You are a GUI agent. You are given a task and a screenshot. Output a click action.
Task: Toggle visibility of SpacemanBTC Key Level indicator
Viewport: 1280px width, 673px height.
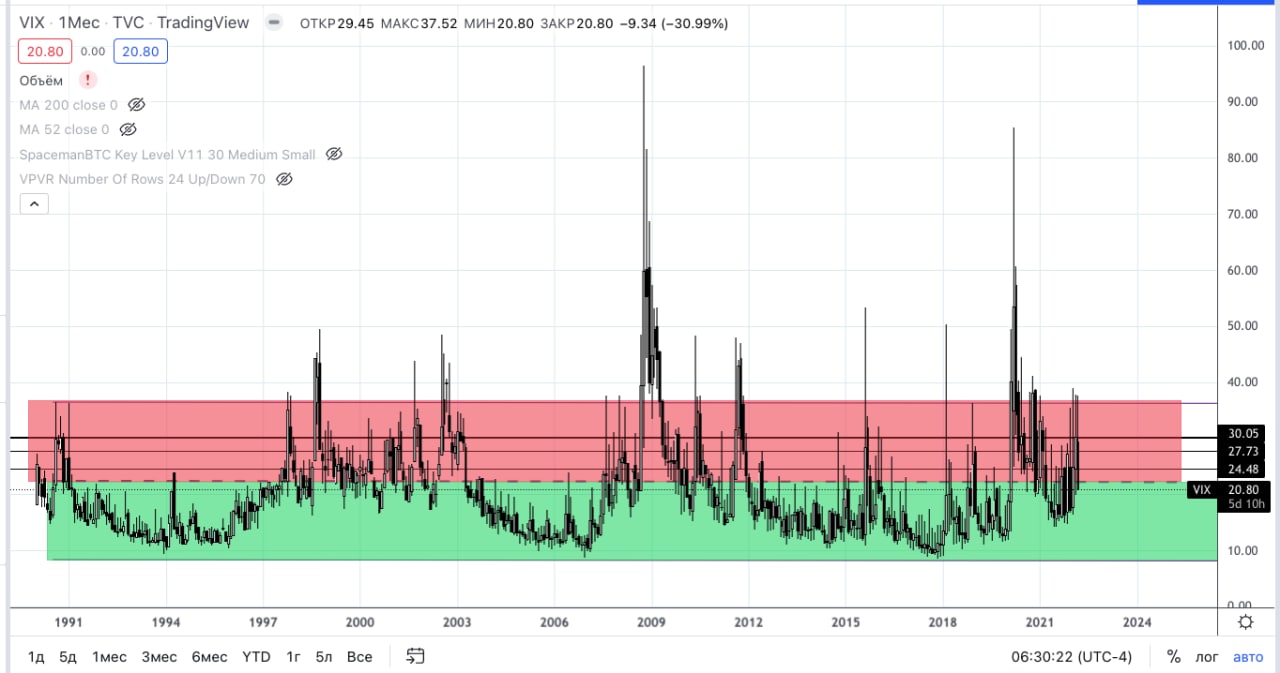[x=335, y=155]
